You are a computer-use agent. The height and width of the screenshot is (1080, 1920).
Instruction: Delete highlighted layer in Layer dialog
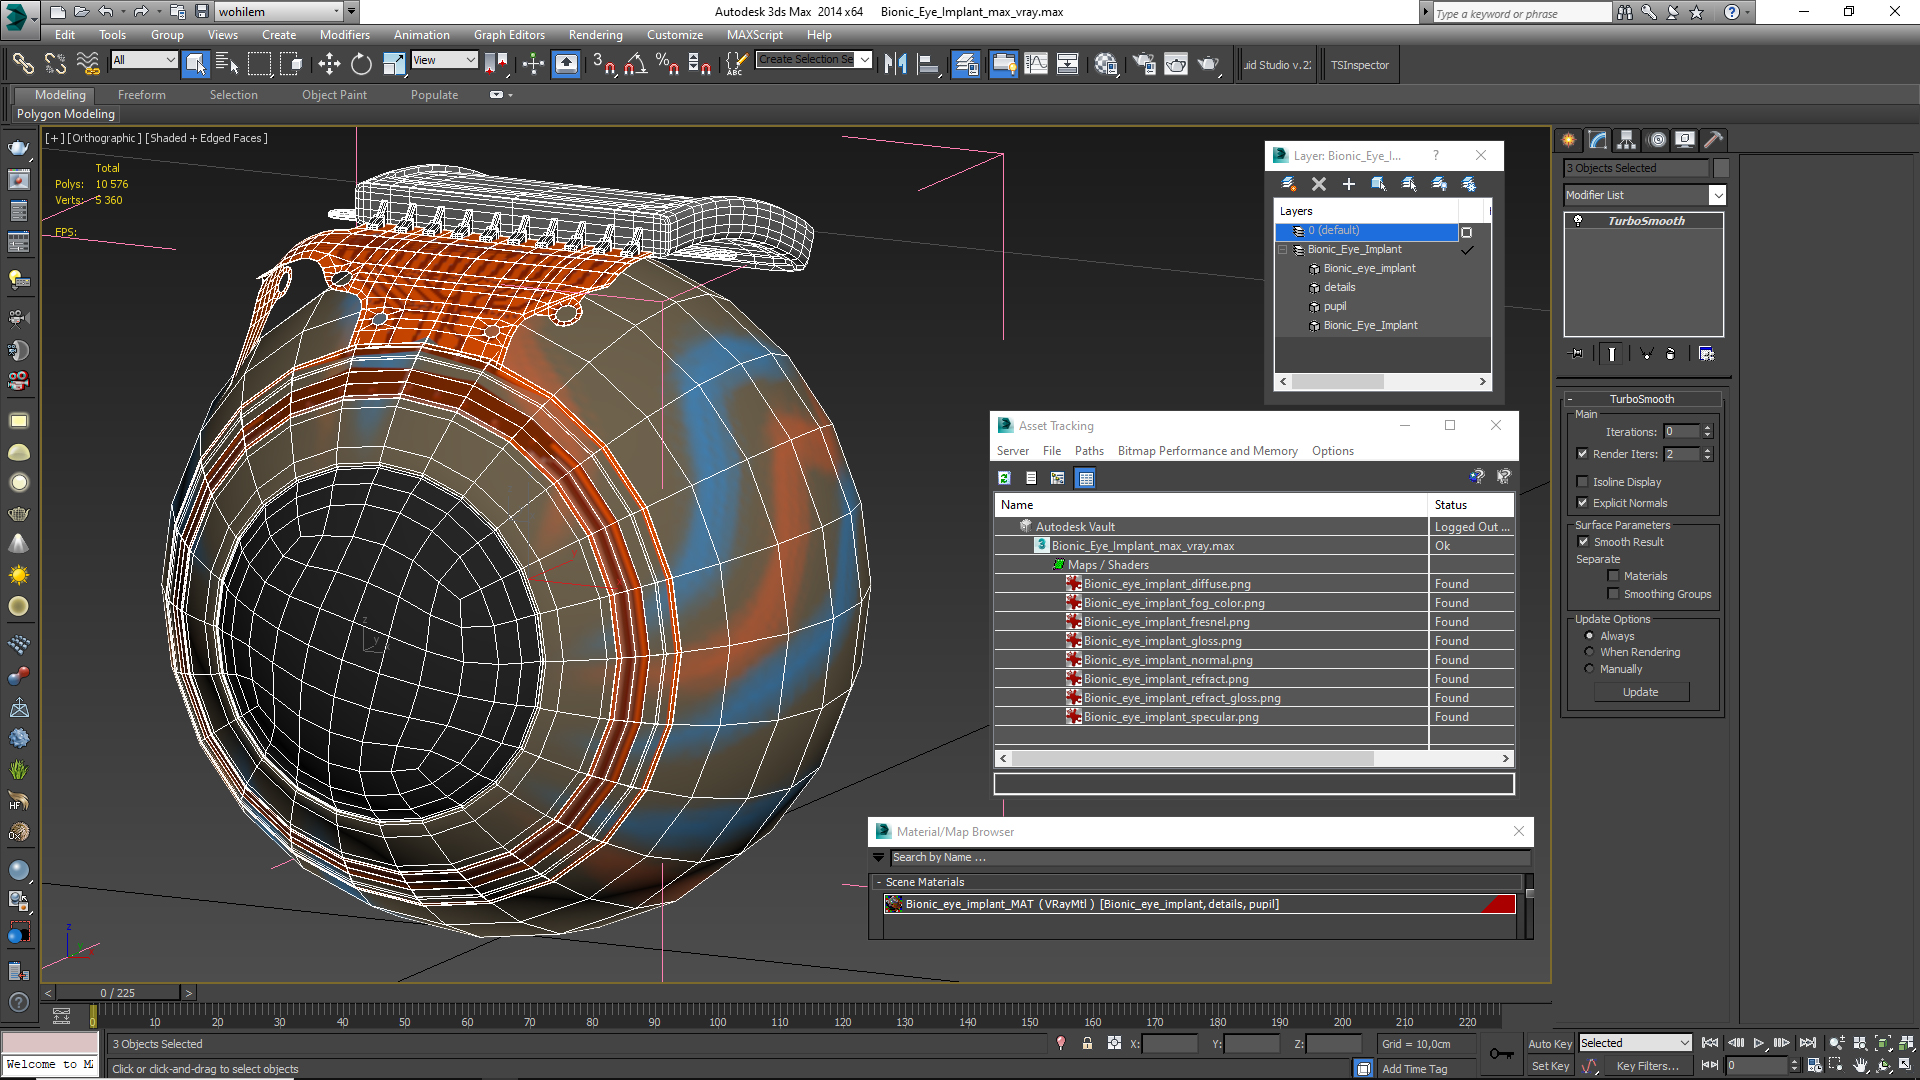pos(1319,184)
